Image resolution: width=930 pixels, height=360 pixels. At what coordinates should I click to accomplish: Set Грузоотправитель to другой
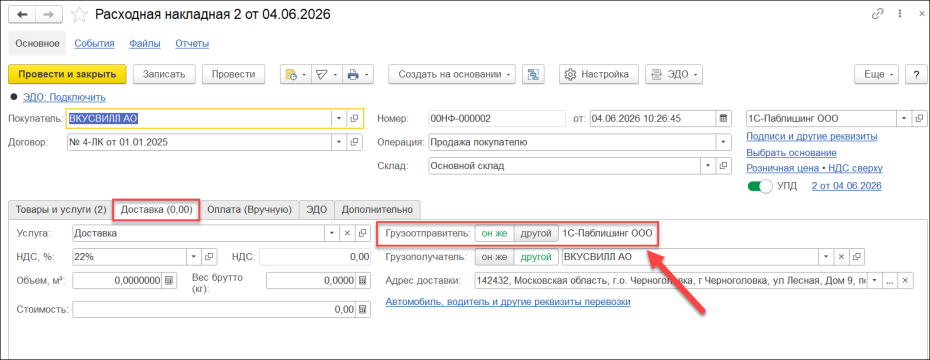(x=536, y=233)
